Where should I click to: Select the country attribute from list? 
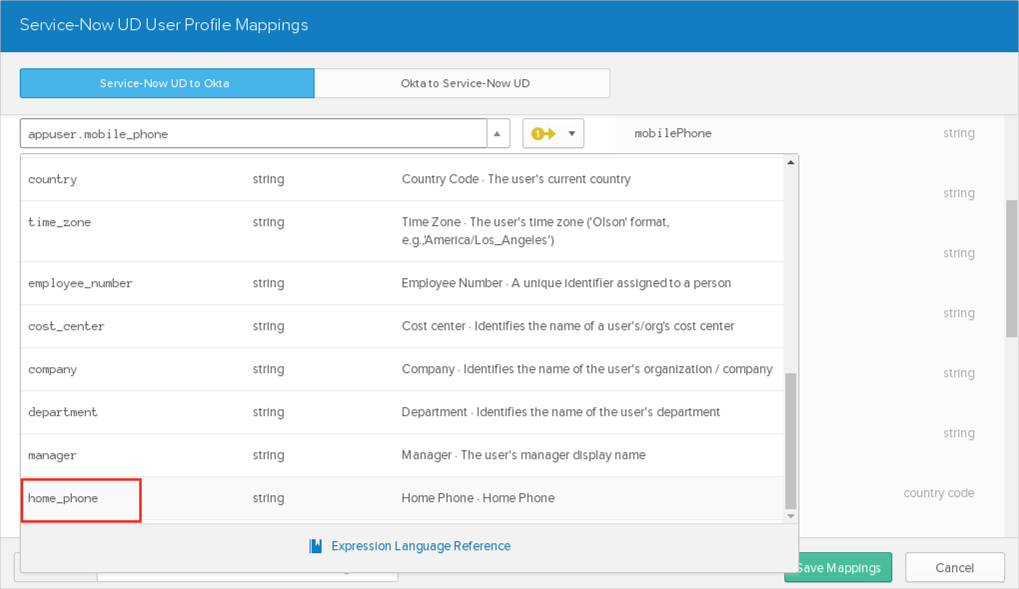[x=53, y=179]
